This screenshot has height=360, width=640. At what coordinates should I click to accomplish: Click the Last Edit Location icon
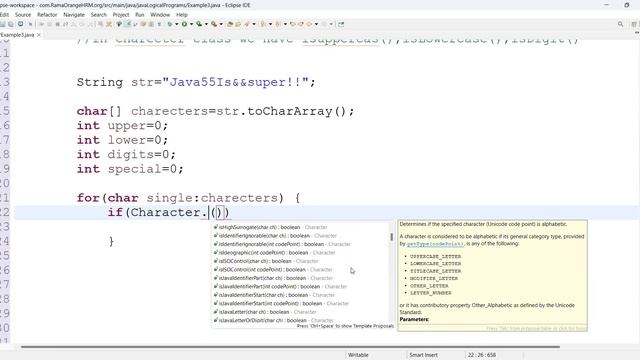pyautogui.click(x=293, y=24)
